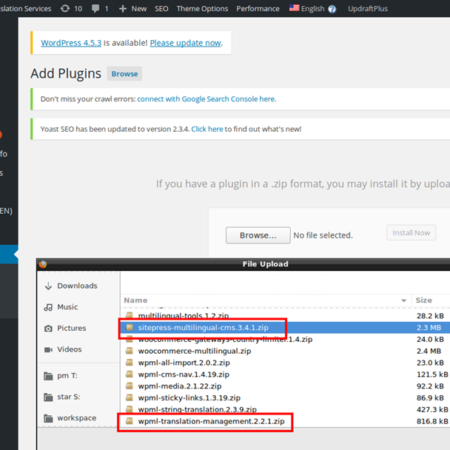Toggle sort arrow in Name column header
Viewport: 450px width, 450px height.
tap(404, 300)
